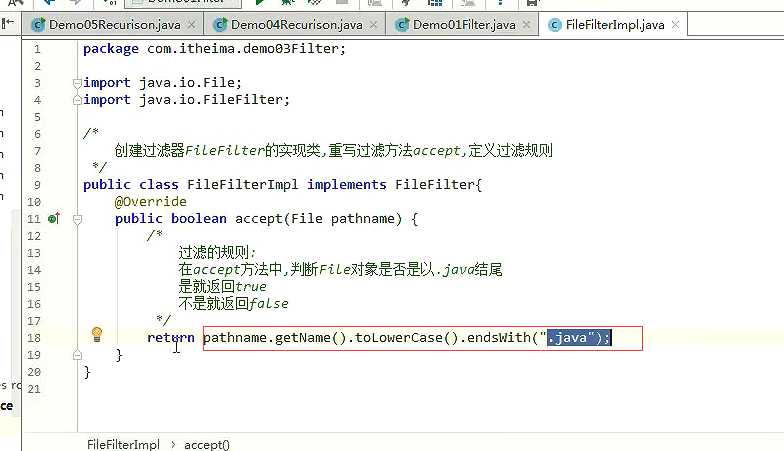784x451 pixels.
Task: Click comment line starting '创建过滤器FileFilter'
Action: click(x=334, y=150)
